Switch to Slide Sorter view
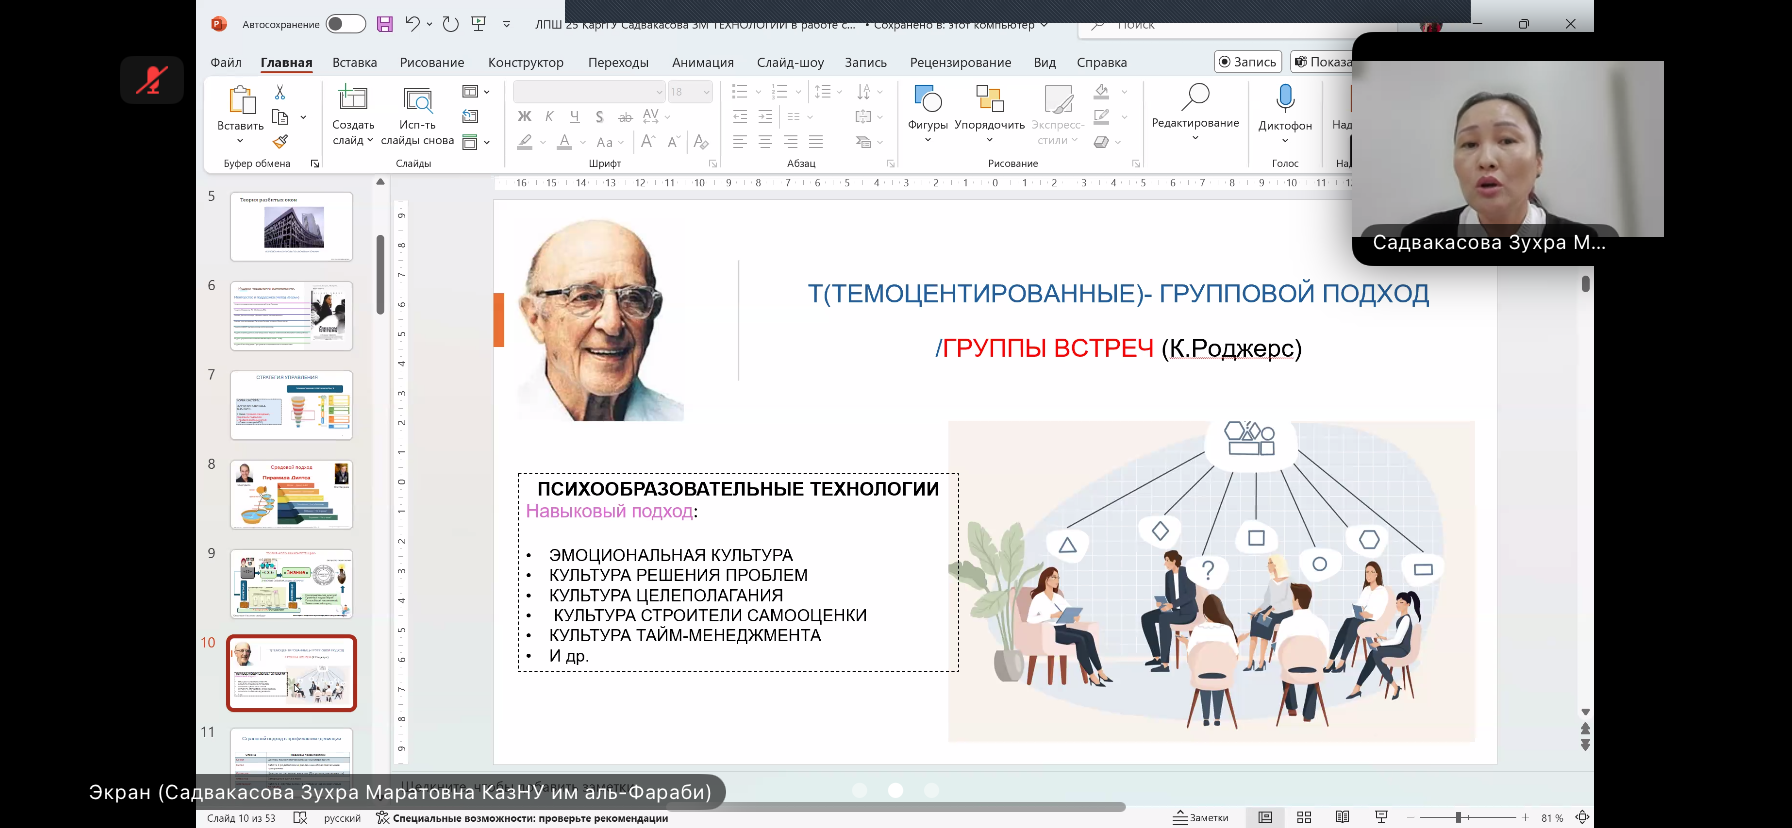The image size is (1792, 828). (1304, 817)
